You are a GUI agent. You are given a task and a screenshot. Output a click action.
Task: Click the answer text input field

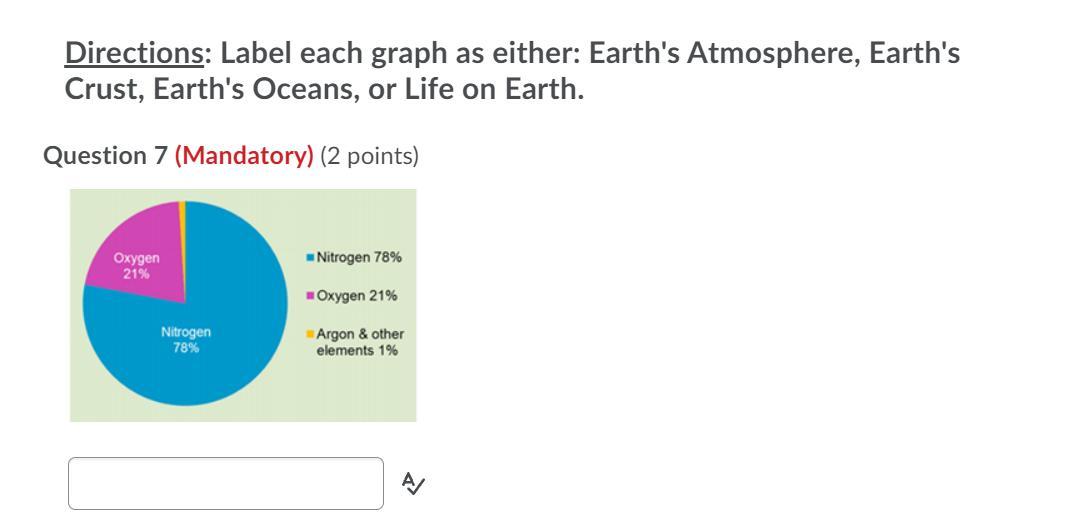coord(226,483)
